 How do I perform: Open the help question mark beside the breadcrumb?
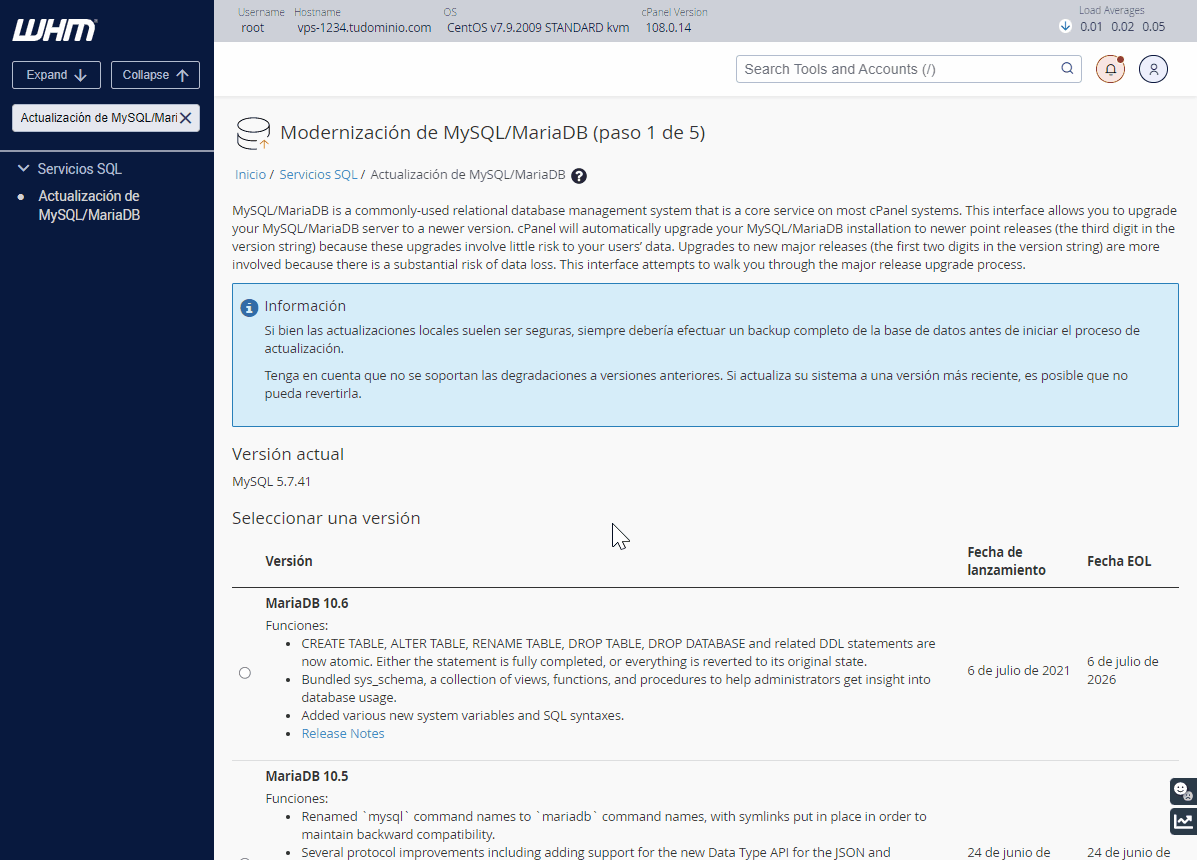tap(579, 176)
